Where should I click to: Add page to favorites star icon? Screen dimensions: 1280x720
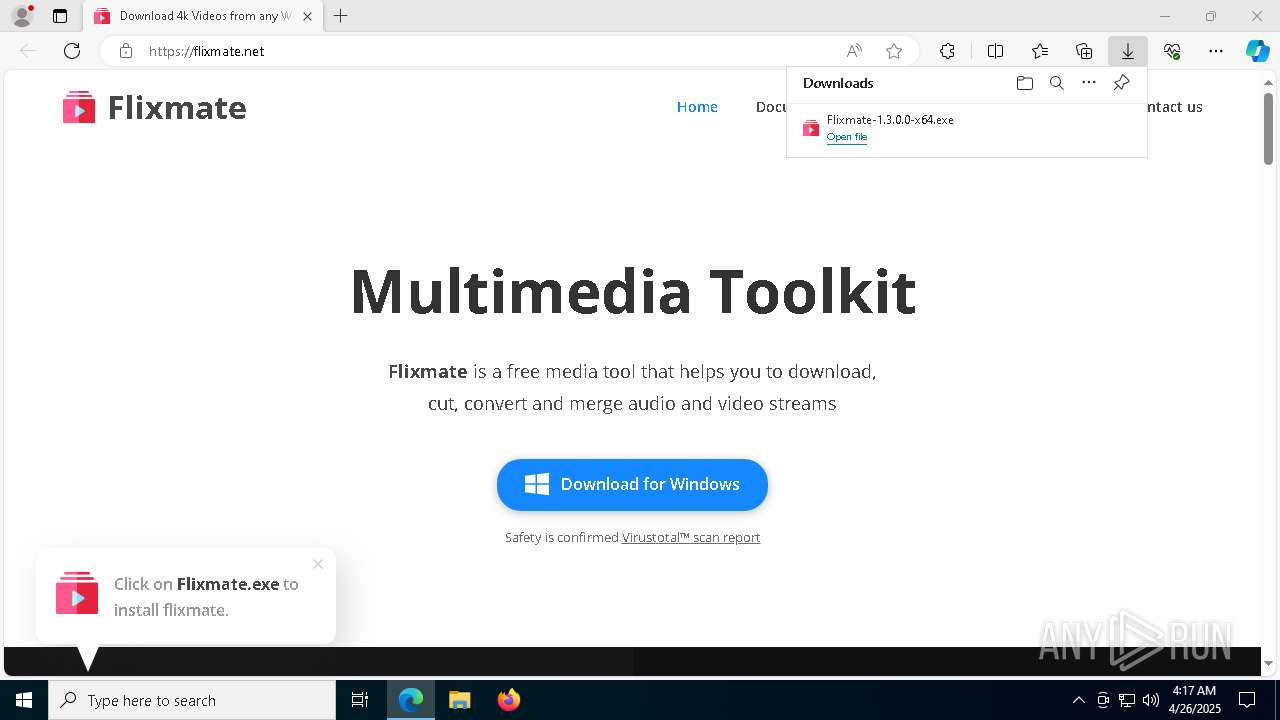[x=894, y=51]
